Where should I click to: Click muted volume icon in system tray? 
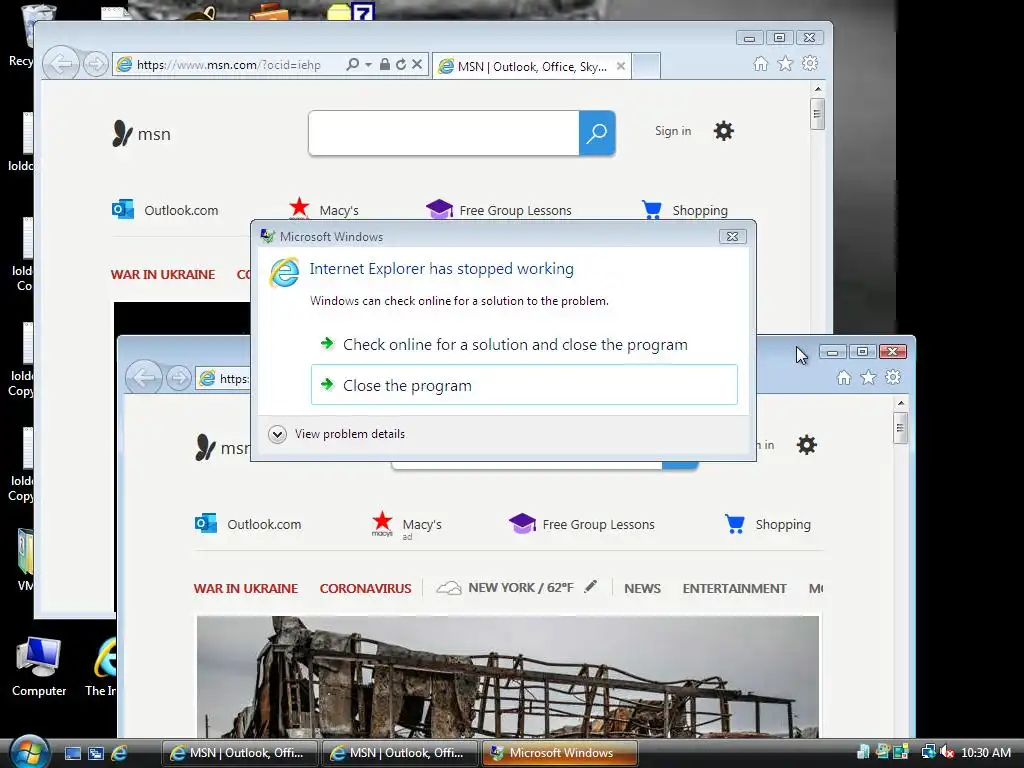coord(946,752)
